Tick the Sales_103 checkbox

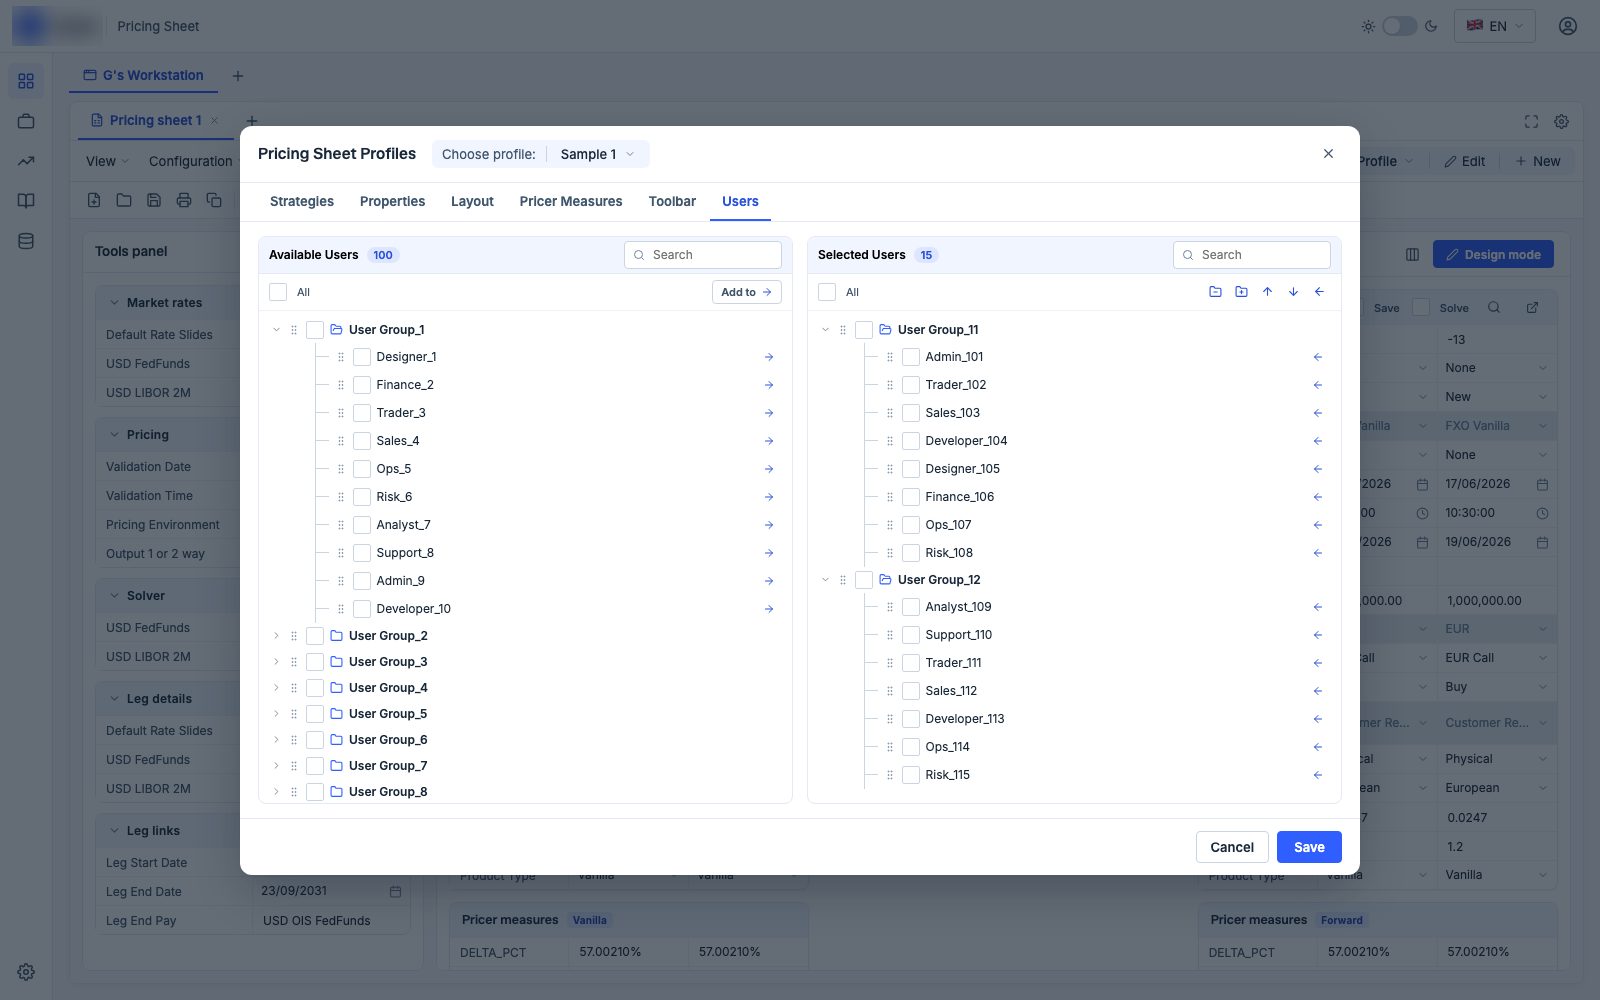coord(911,413)
